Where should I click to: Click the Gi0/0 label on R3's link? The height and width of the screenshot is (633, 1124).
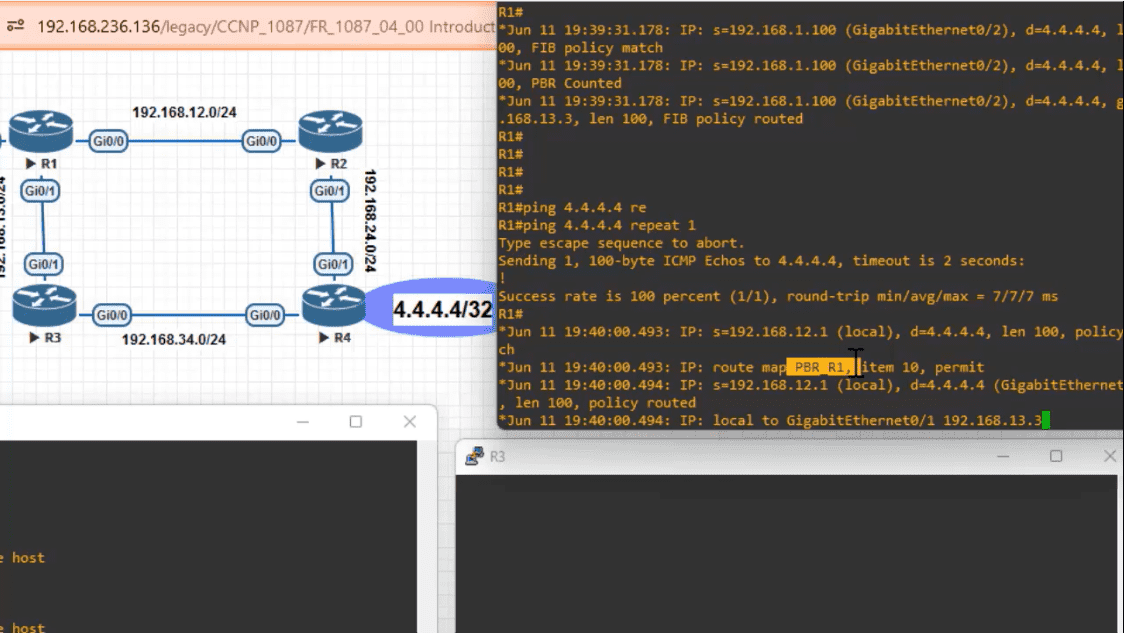pos(112,314)
